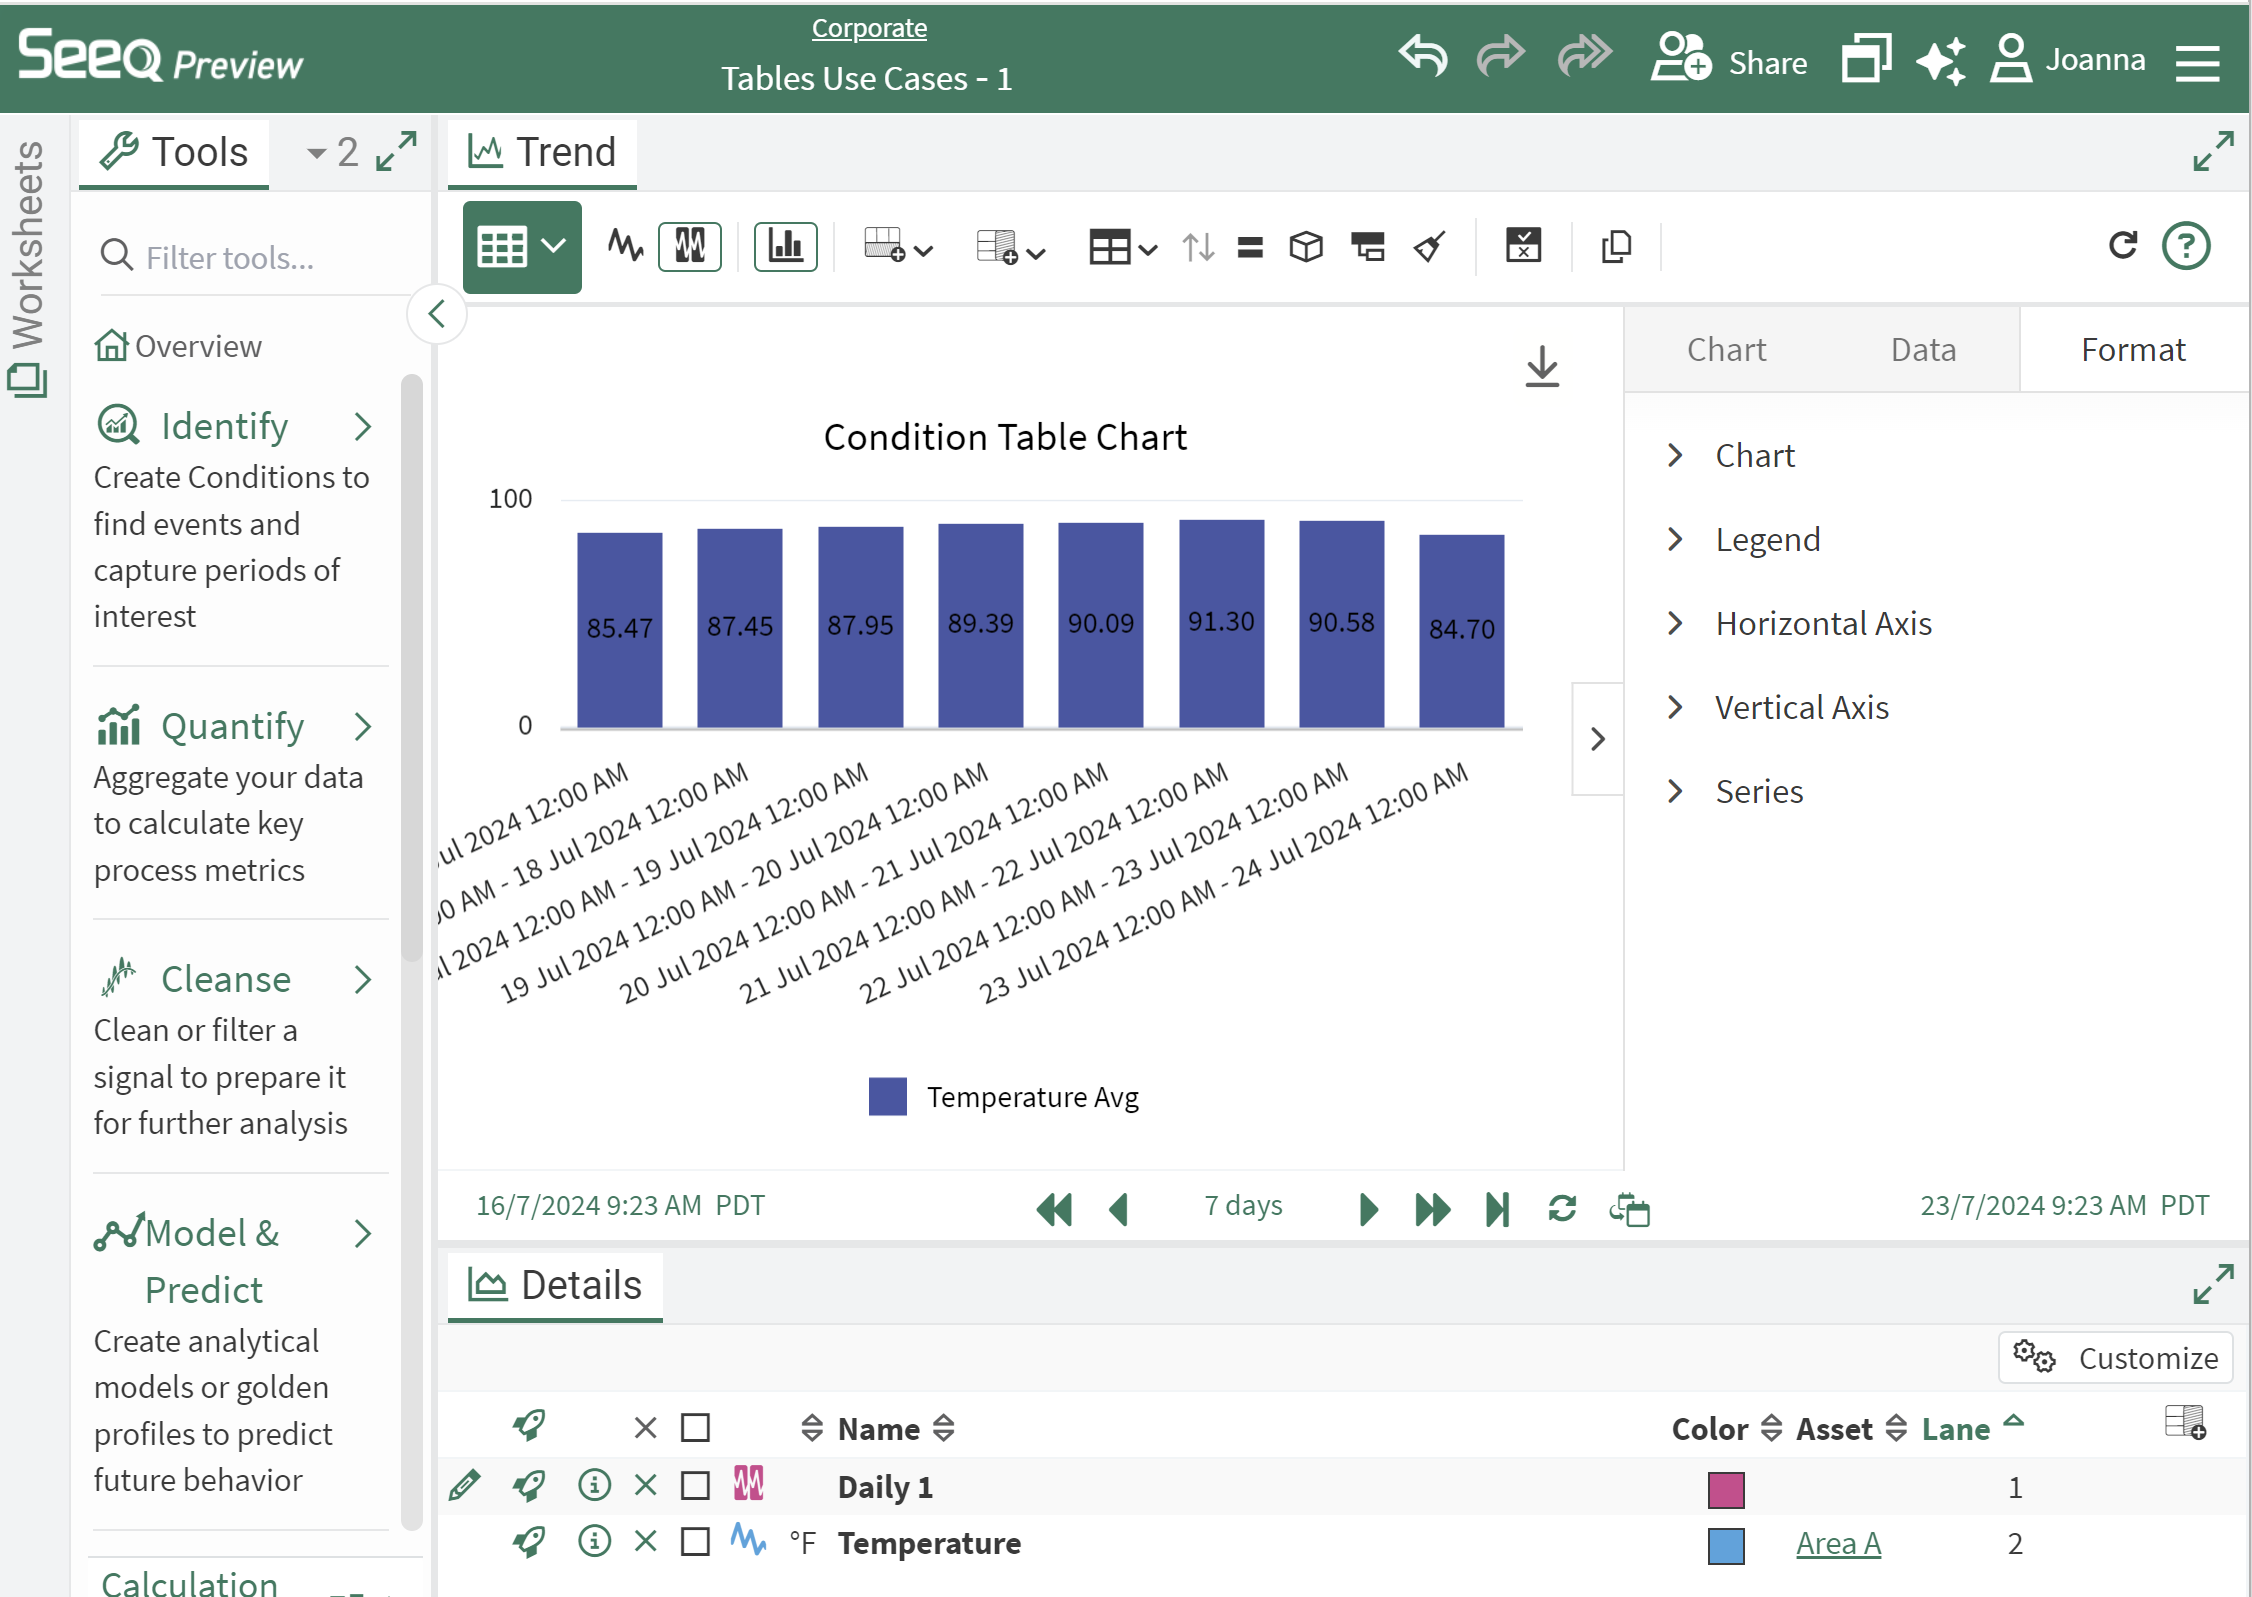This screenshot has width=2252, height=1597.
Task: Switch to capsule time view icon
Action: click(x=690, y=246)
